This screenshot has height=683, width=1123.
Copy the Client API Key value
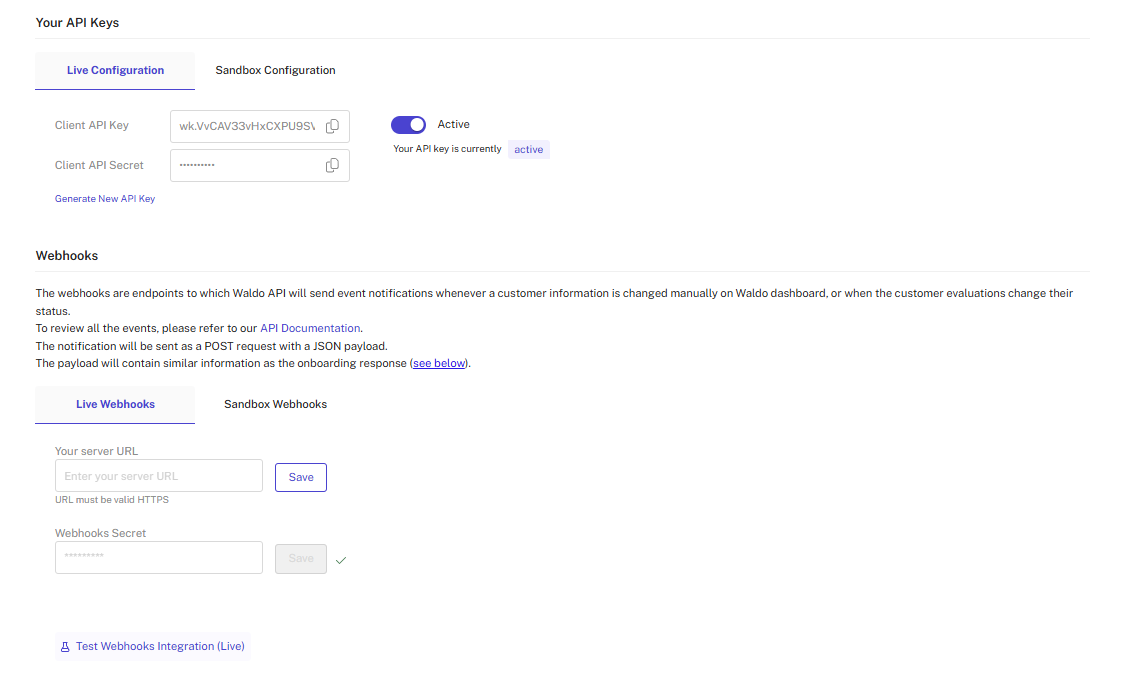[x=332, y=126]
